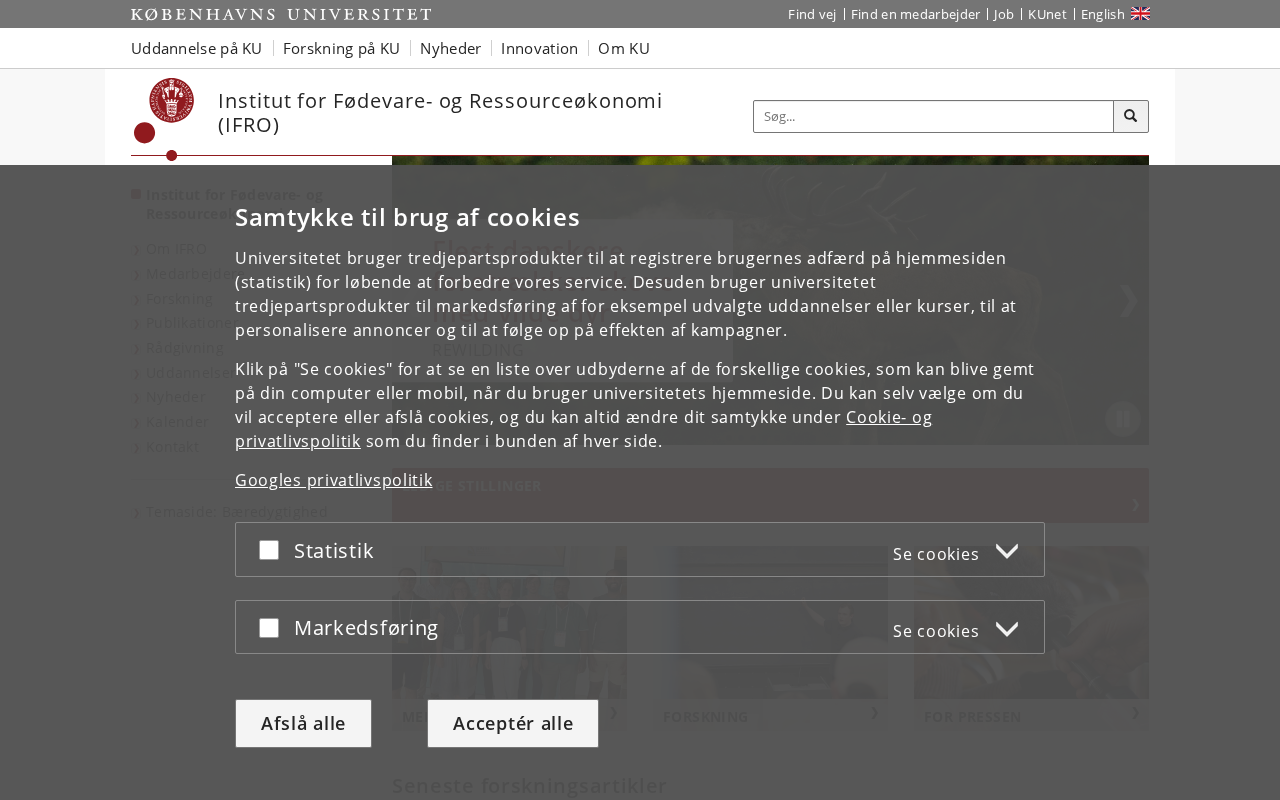
Task: Expand Statistik cookie list with chevron
Action: point(1007,552)
